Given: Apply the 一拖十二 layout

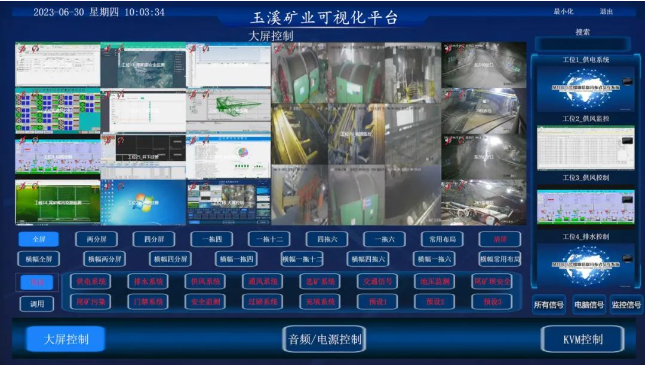Looking at the screenshot, I should 269,239.
